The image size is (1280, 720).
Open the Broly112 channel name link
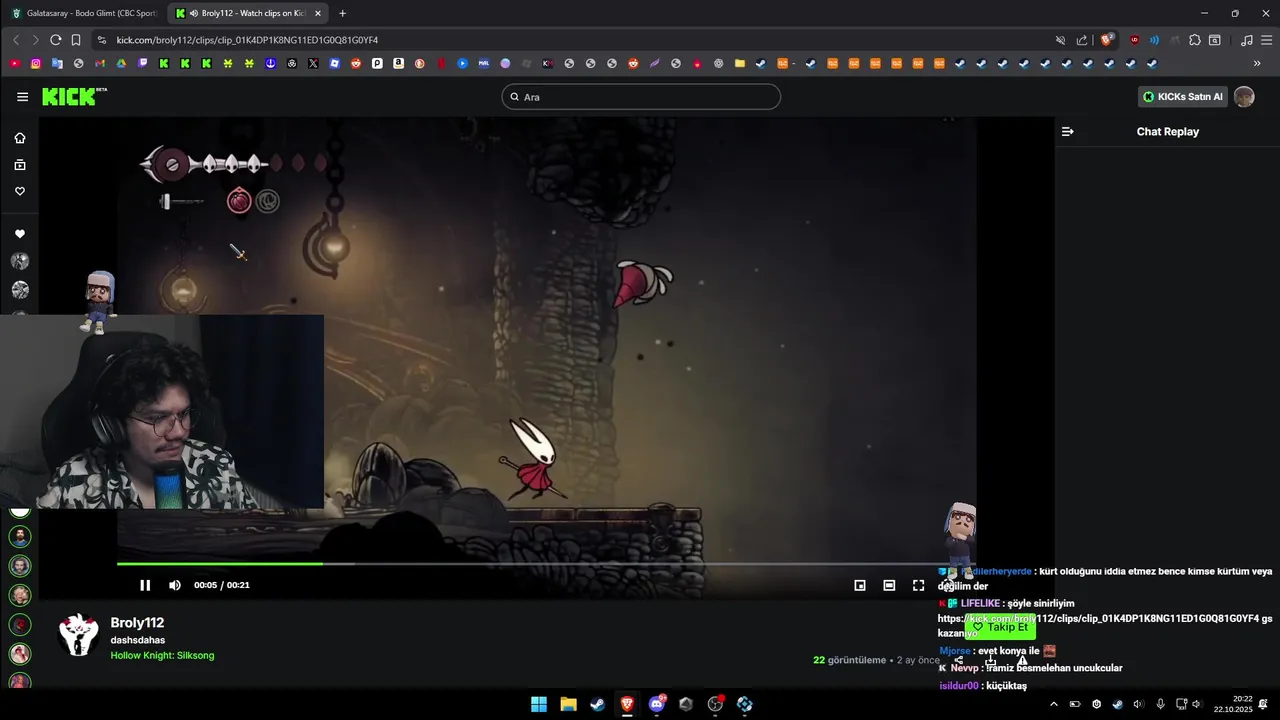coord(137,622)
